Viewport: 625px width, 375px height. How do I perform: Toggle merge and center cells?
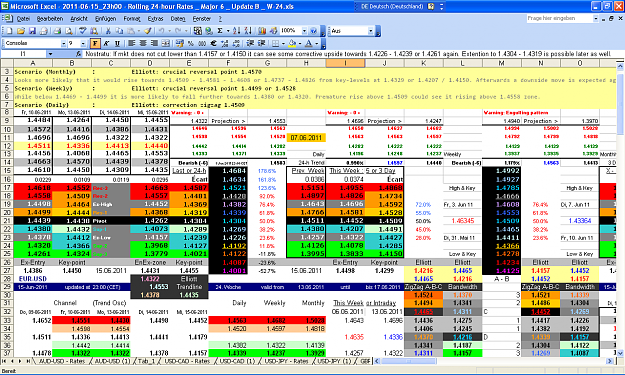pyautogui.click(x=166, y=43)
